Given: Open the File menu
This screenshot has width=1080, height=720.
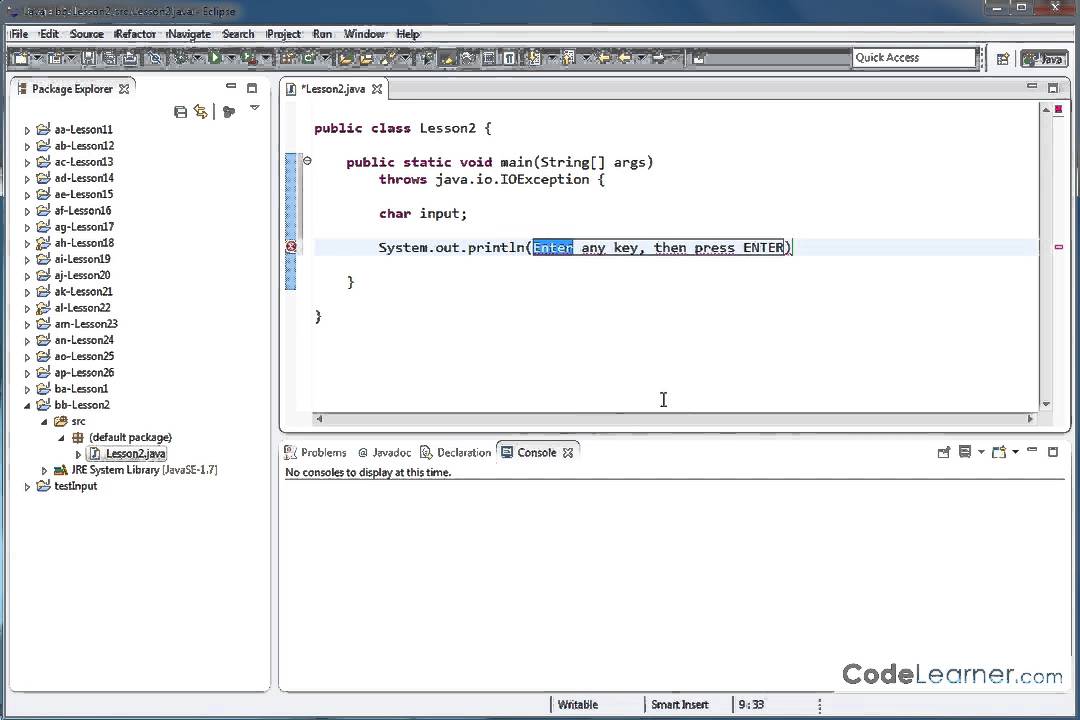Looking at the screenshot, I should [x=19, y=34].
